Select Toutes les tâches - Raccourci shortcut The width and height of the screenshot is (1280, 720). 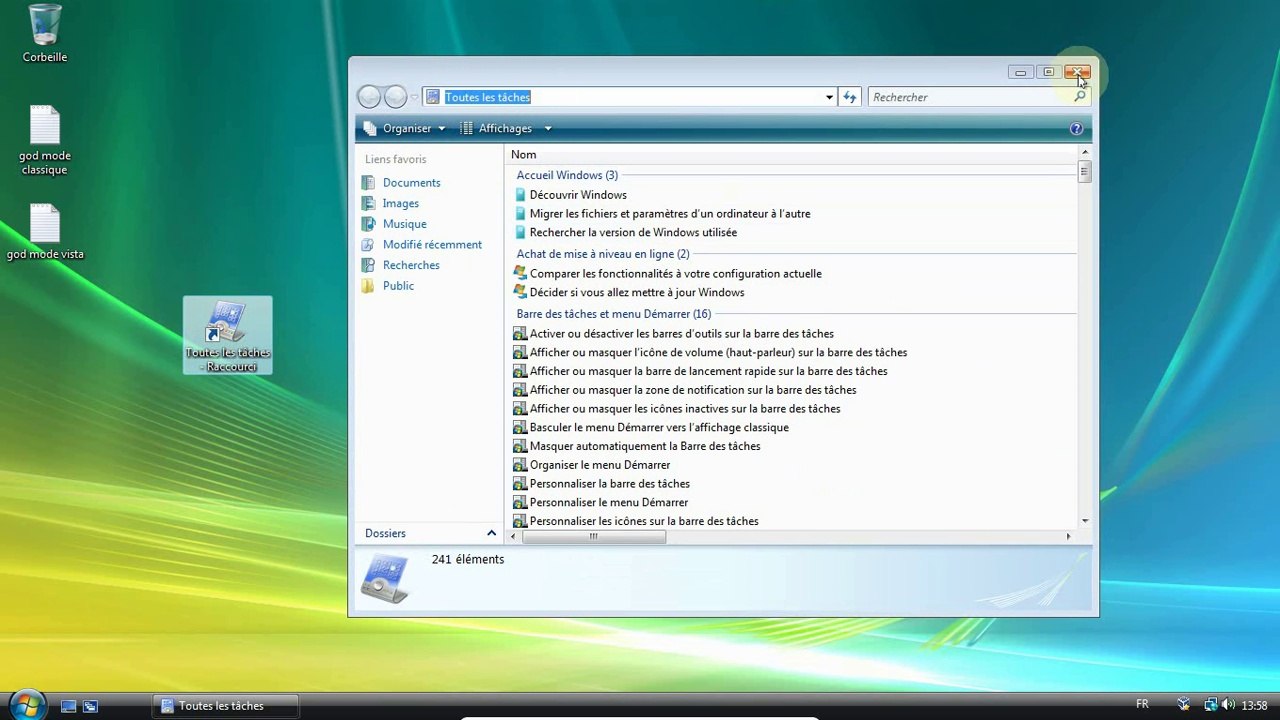228,335
